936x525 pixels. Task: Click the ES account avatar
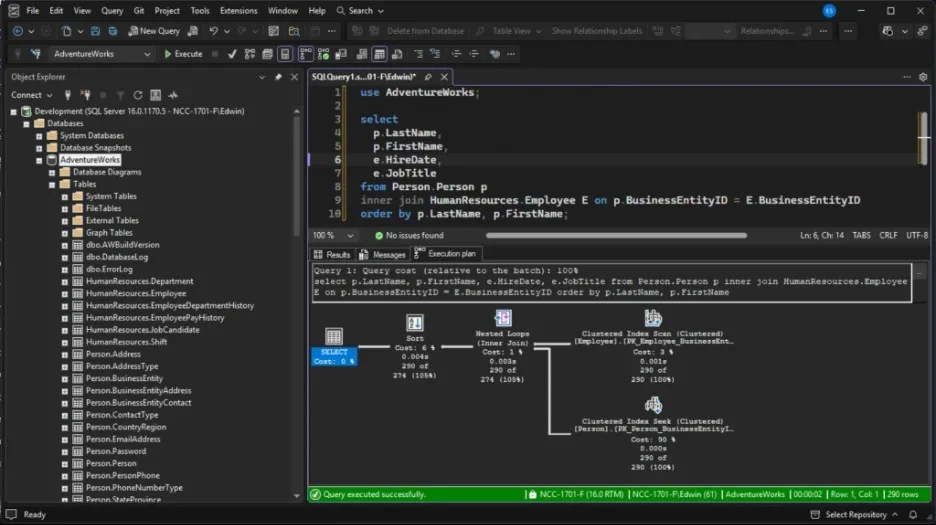click(829, 11)
